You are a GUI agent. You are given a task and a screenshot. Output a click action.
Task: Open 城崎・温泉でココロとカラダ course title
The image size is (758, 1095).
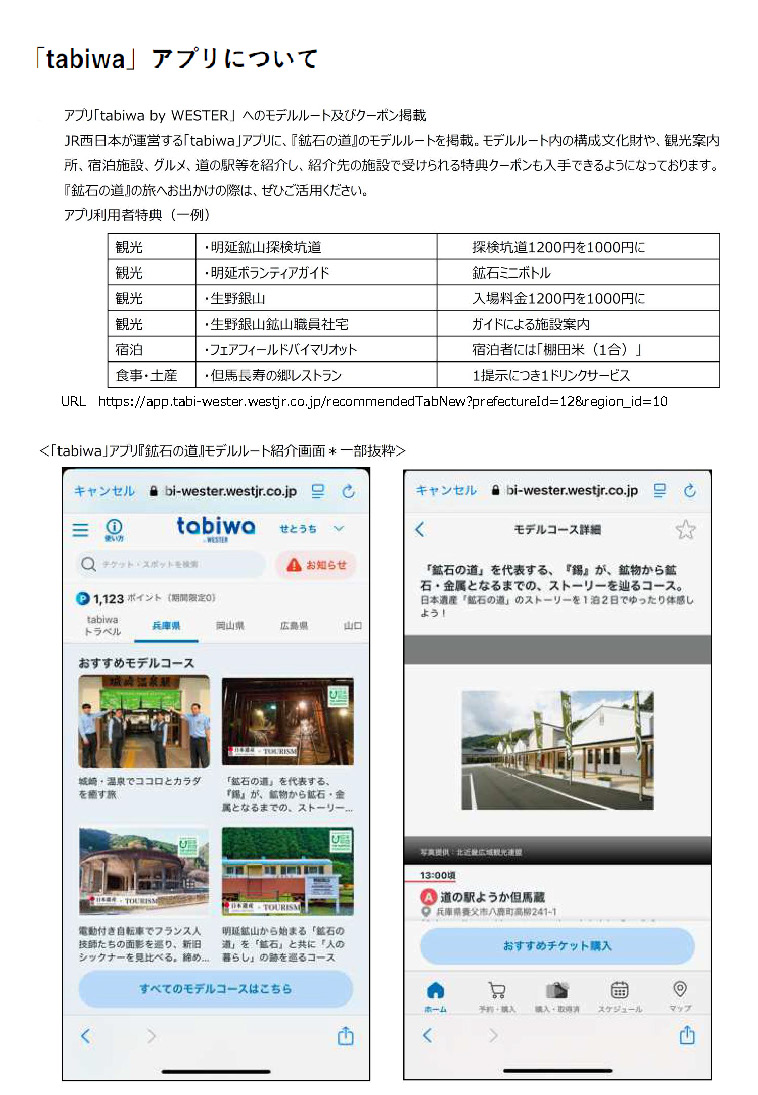pyautogui.click(x=140, y=788)
